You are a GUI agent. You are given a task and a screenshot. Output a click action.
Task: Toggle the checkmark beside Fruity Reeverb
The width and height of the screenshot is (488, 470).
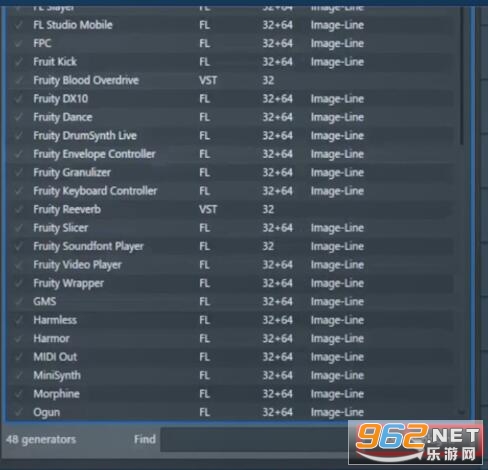[x=19, y=210]
